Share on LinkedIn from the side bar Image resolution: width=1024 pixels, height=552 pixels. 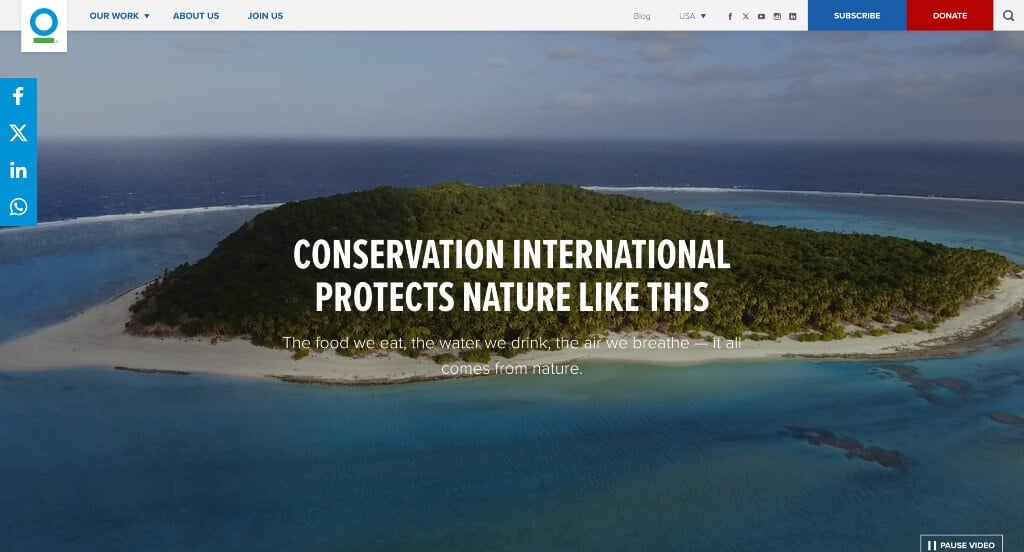pyautogui.click(x=18, y=170)
